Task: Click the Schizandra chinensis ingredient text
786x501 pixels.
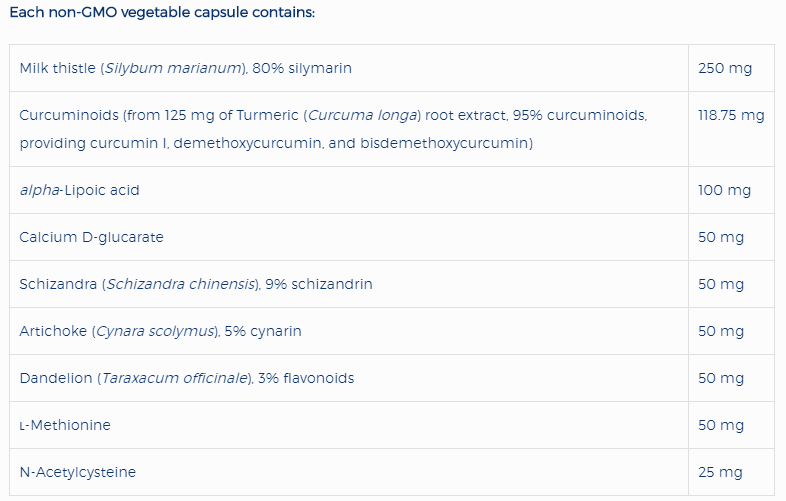Action: 182,284
